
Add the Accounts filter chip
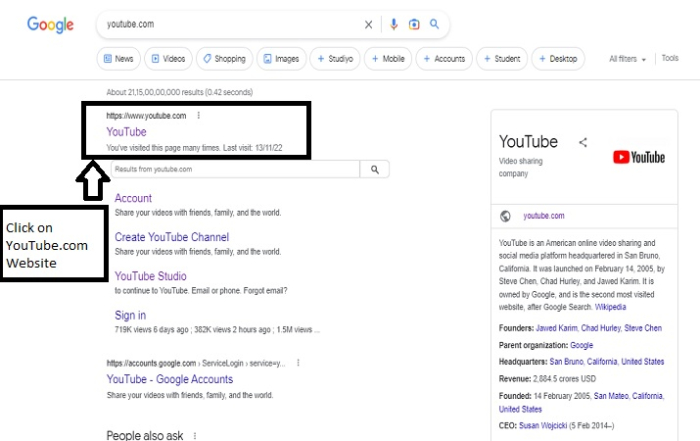click(x=444, y=59)
